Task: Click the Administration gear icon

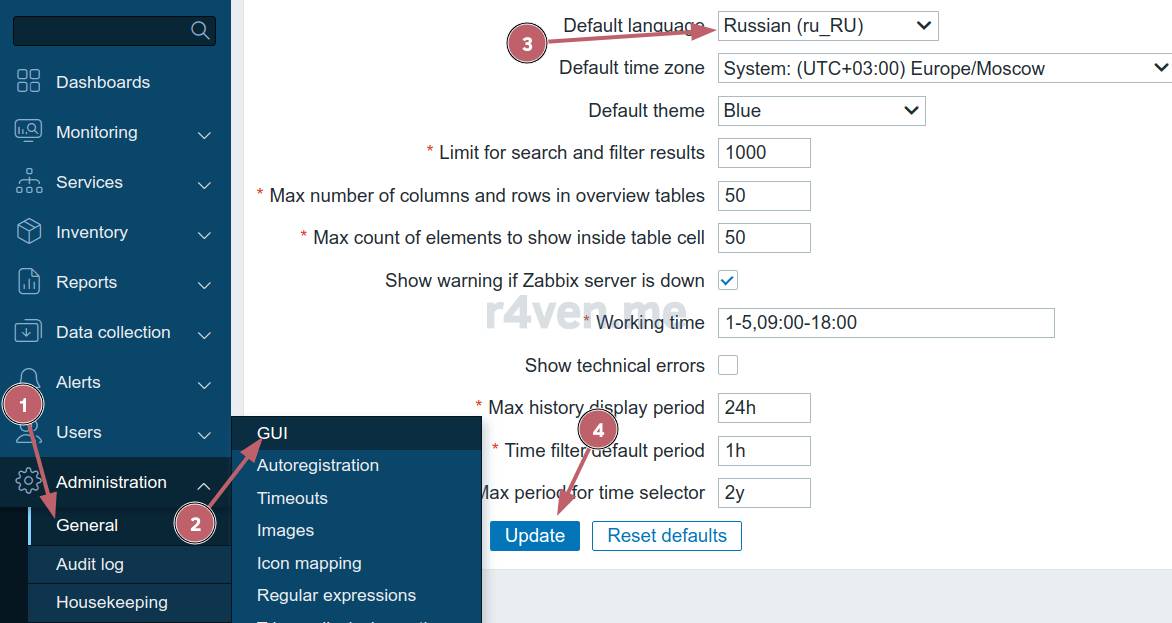Action: tap(29, 482)
